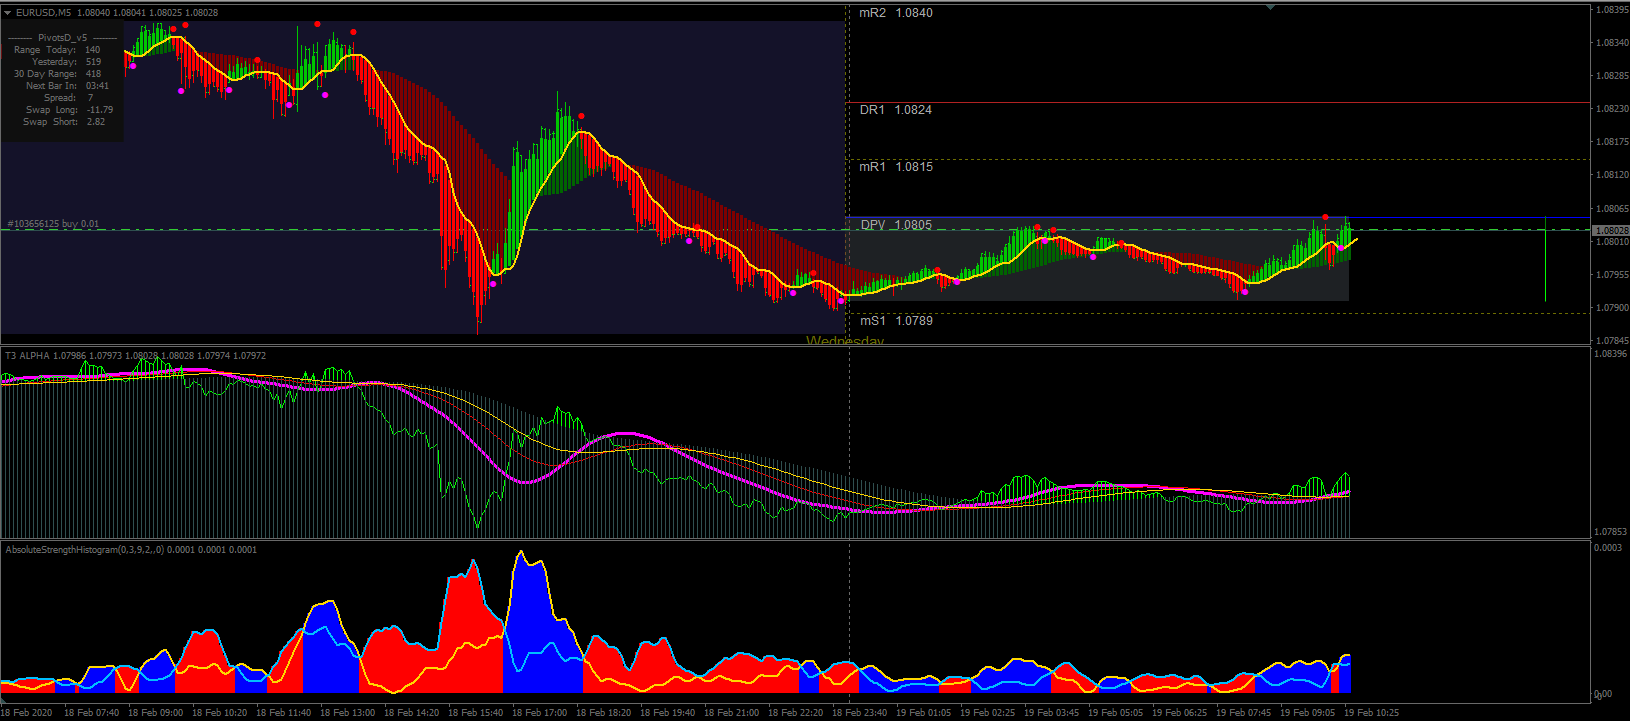Click the PivotsD_v5 info panel title
1630x721 pixels.
[62, 37]
